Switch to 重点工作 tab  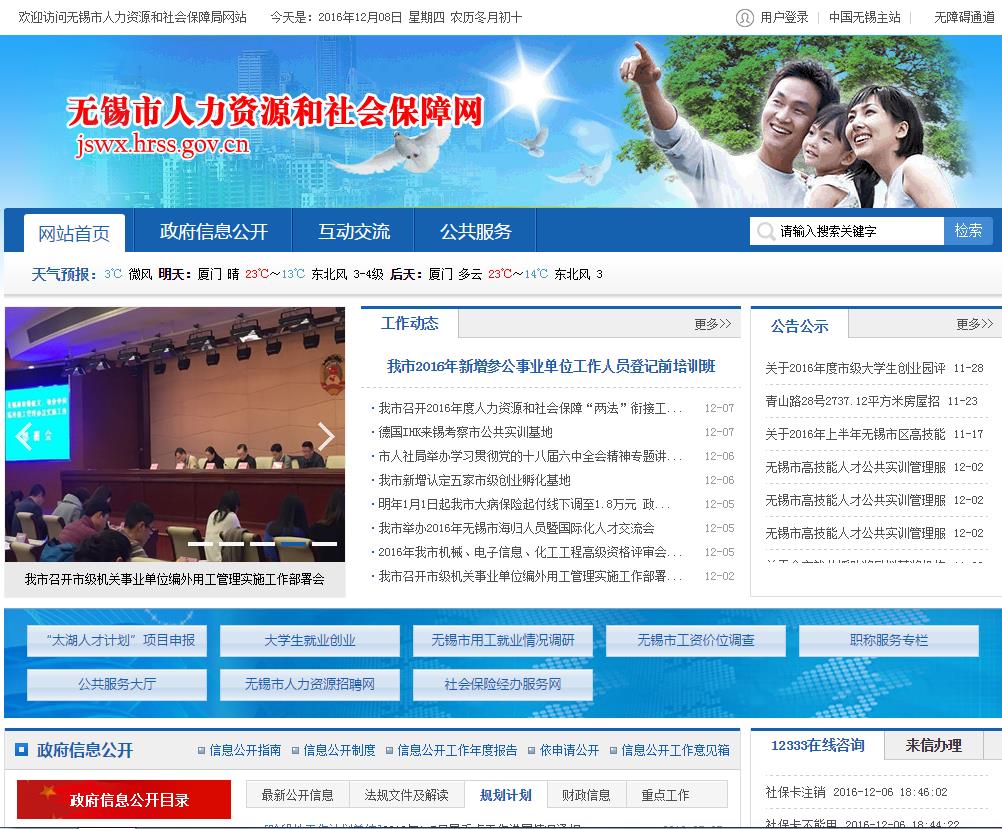(665, 794)
